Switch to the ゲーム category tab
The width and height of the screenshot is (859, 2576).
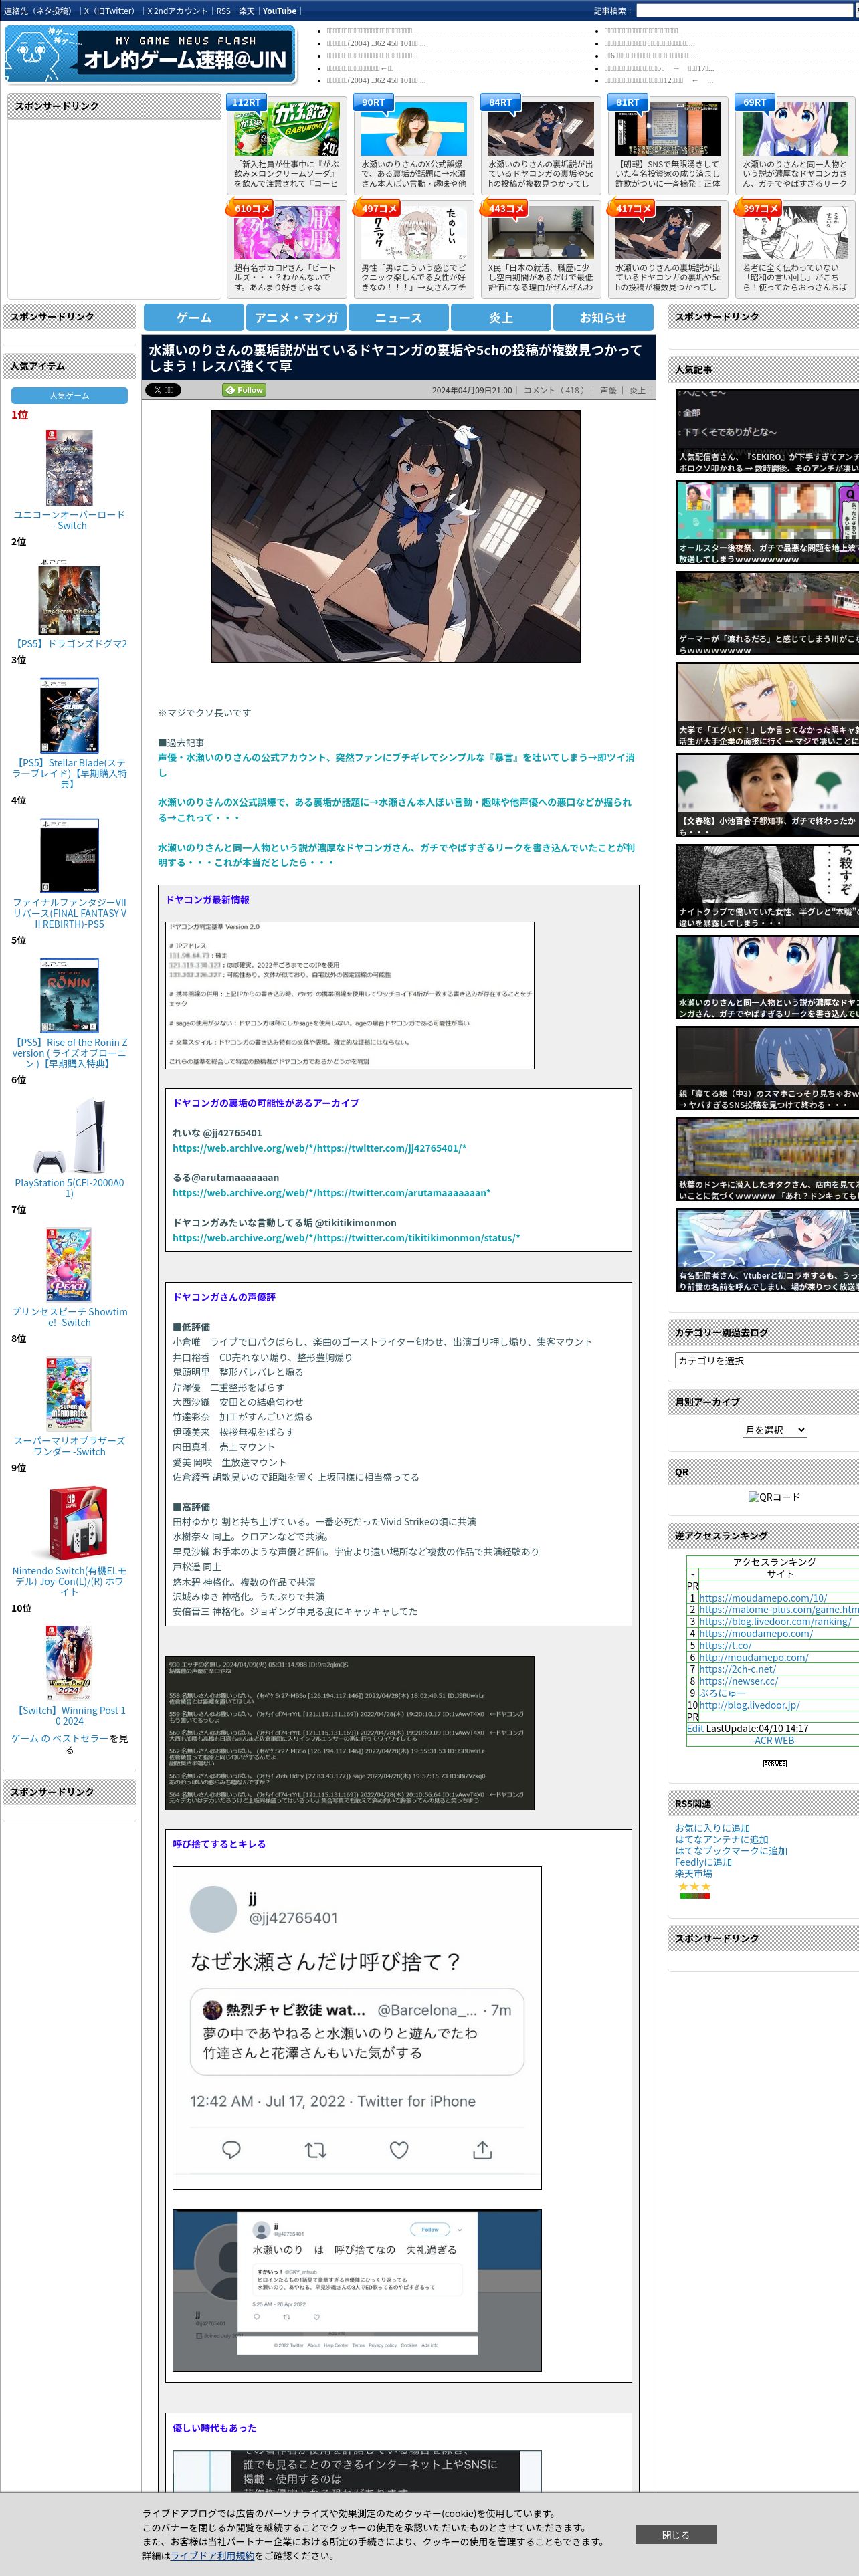[x=194, y=317]
